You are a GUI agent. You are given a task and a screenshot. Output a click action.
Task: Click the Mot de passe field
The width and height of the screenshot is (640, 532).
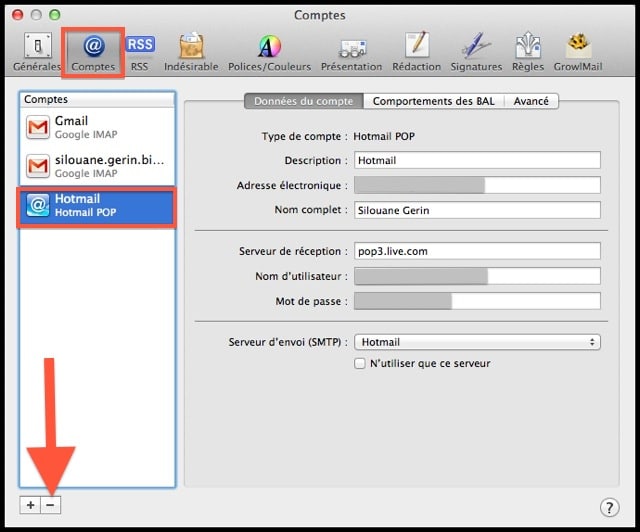477,301
